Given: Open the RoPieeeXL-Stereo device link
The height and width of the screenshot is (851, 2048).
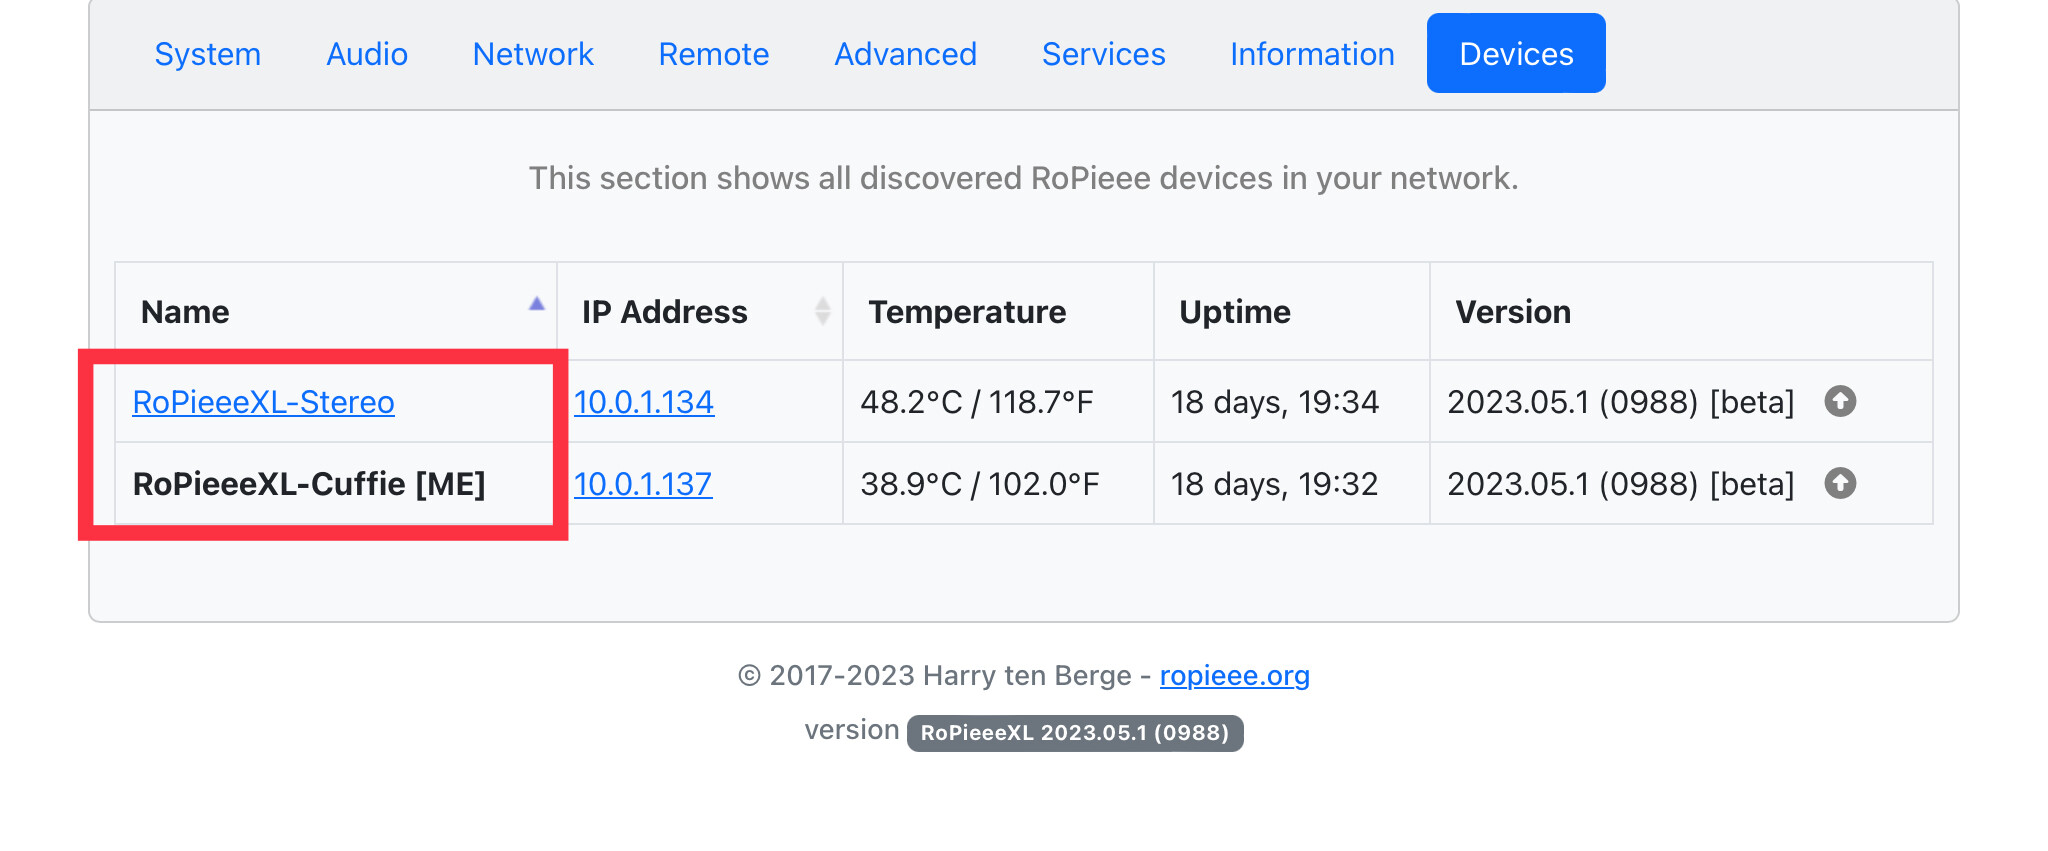Looking at the screenshot, I should coord(264,402).
